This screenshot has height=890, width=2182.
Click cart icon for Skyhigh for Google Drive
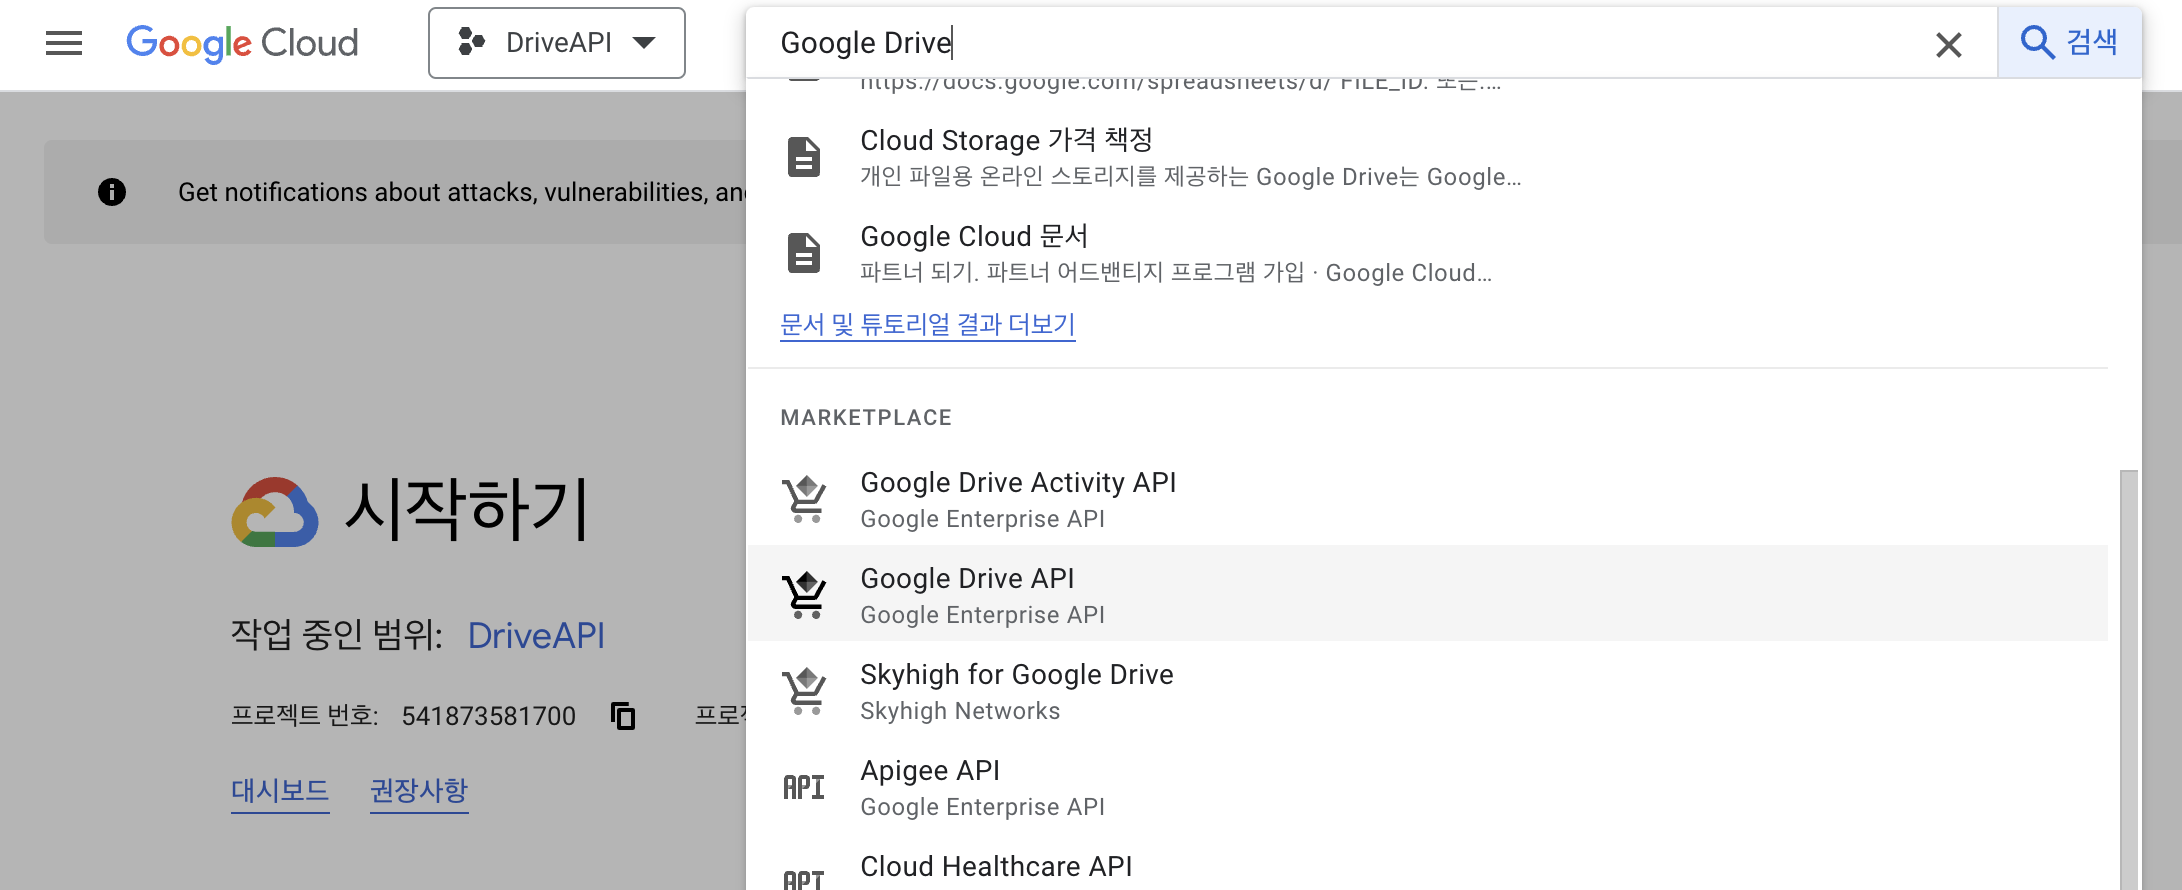(x=805, y=690)
